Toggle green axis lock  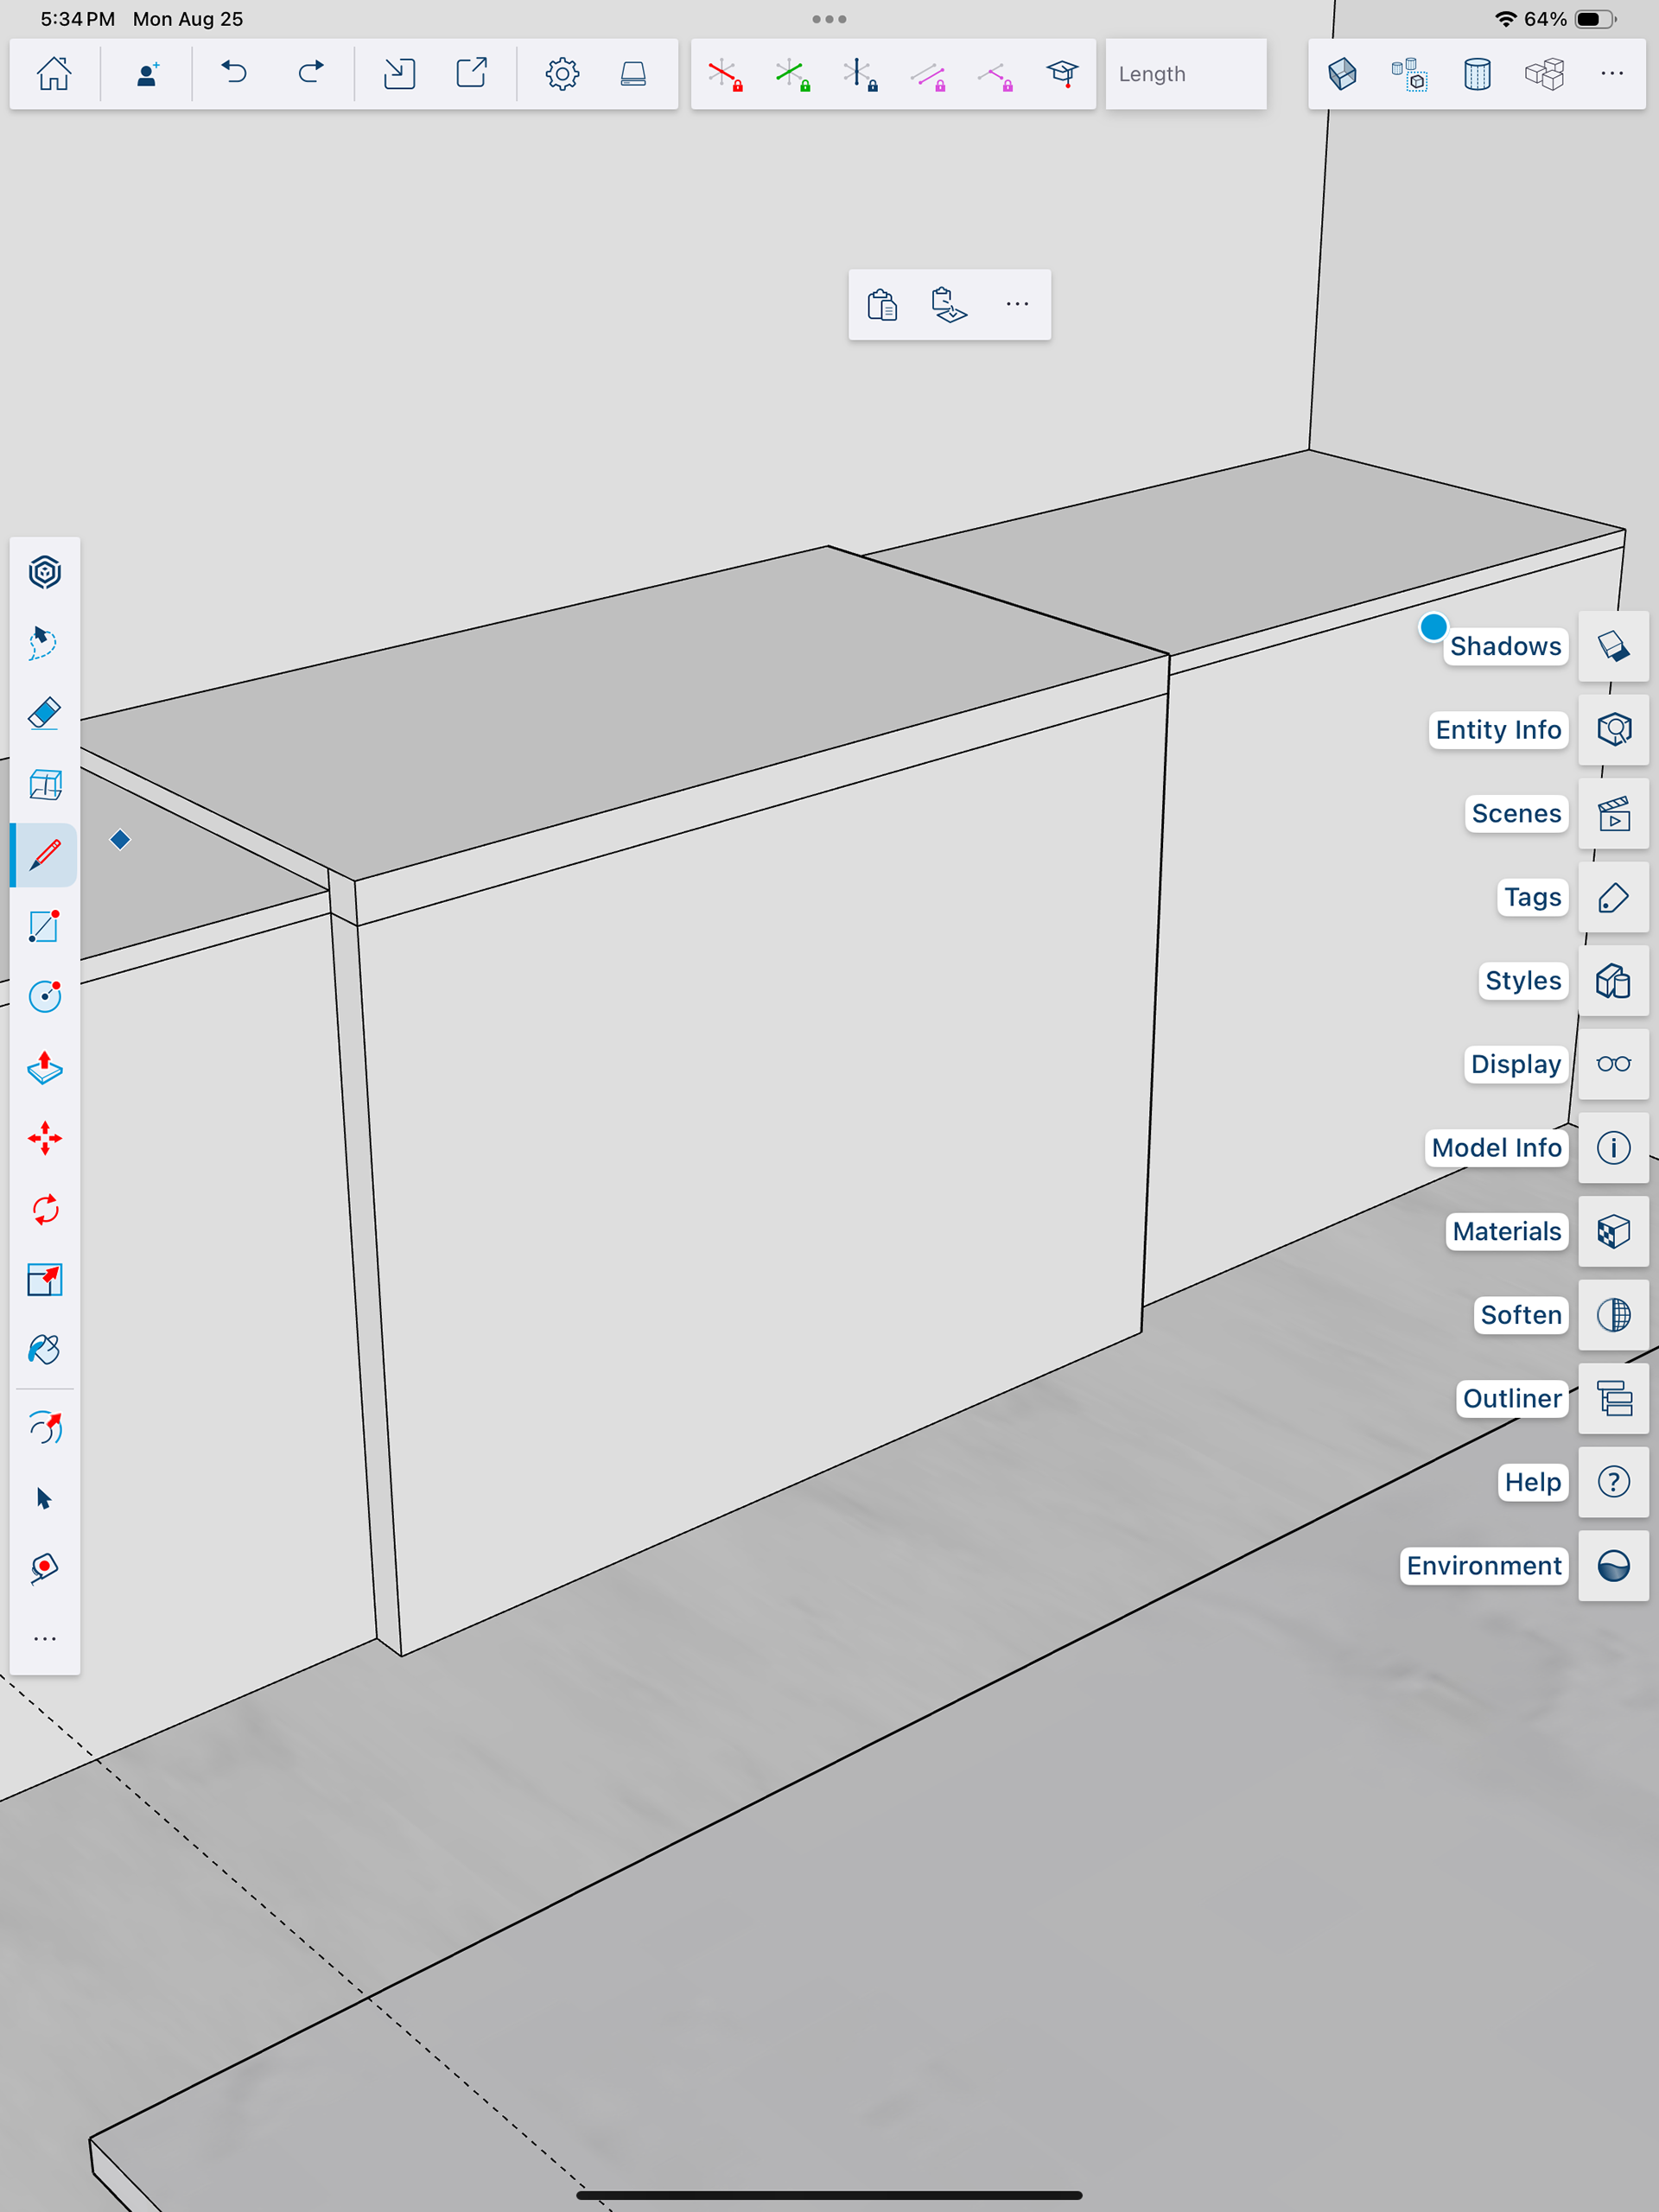(x=792, y=74)
